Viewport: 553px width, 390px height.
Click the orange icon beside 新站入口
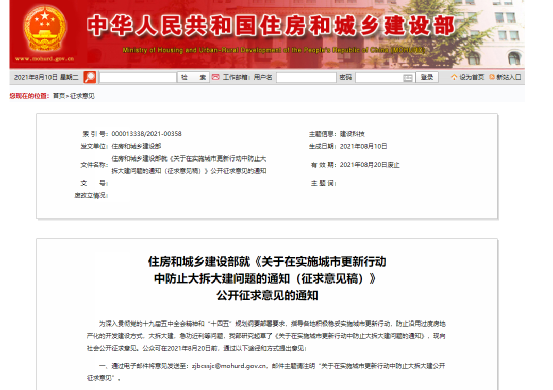[x=492, y=77]
